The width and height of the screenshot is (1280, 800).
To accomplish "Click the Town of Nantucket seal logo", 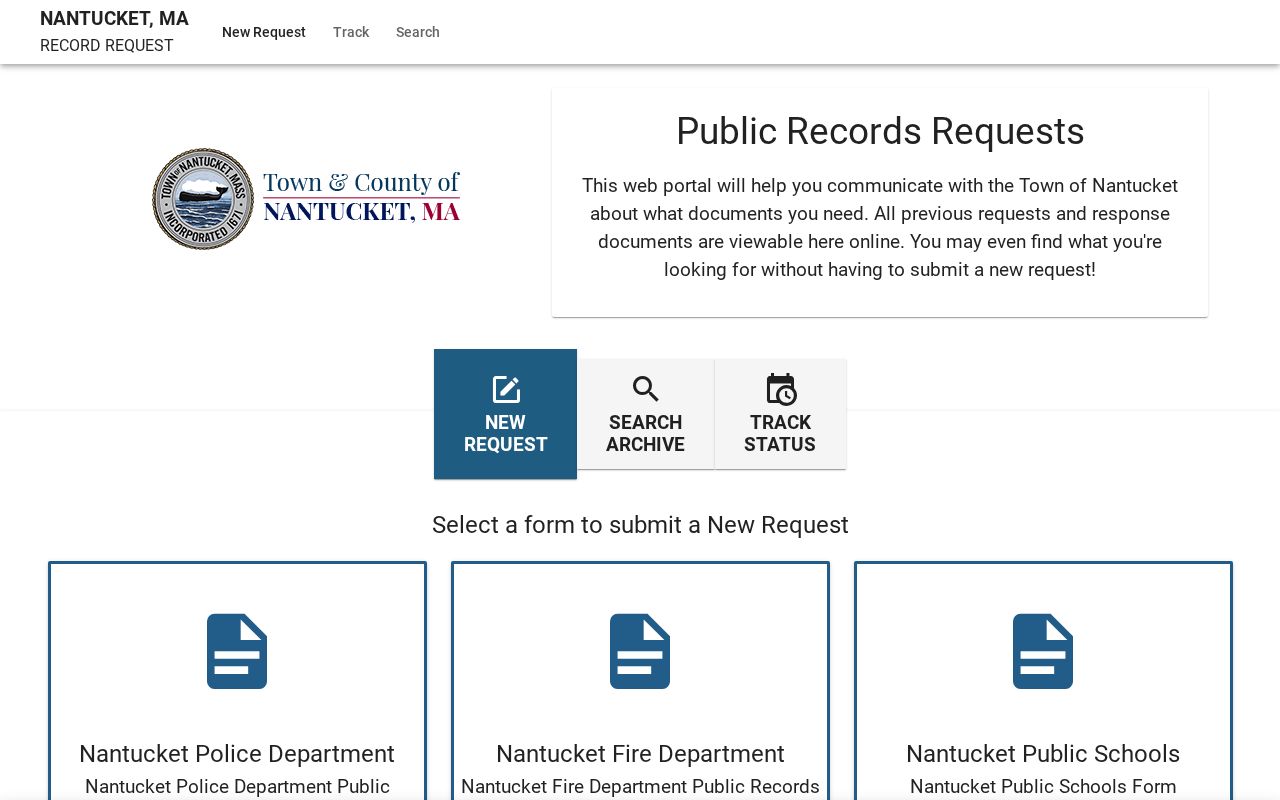I will click(203, 199).
